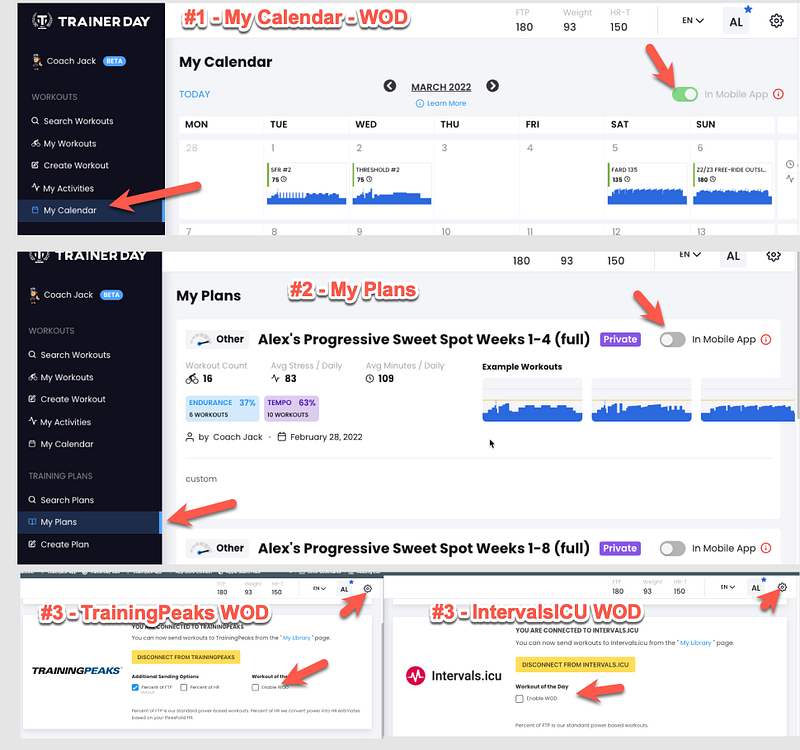Image resolution: width=800 pixels, height=750 pixels.
Task: Open the settings gear in the Intervals.icu screenshot
Action: [x=782, y=587]
